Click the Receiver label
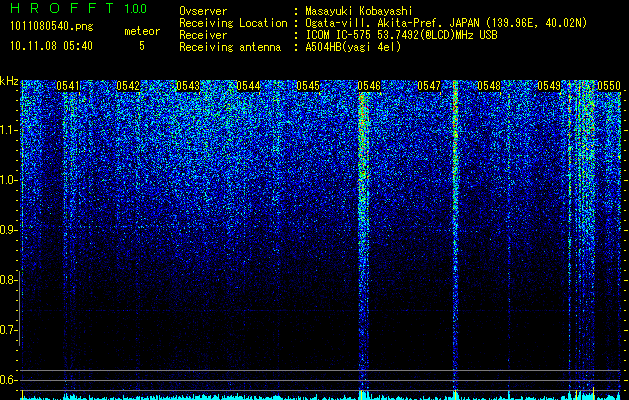Image resolution: width=629 pixels, height=400 pixels. tap(203, 35)
